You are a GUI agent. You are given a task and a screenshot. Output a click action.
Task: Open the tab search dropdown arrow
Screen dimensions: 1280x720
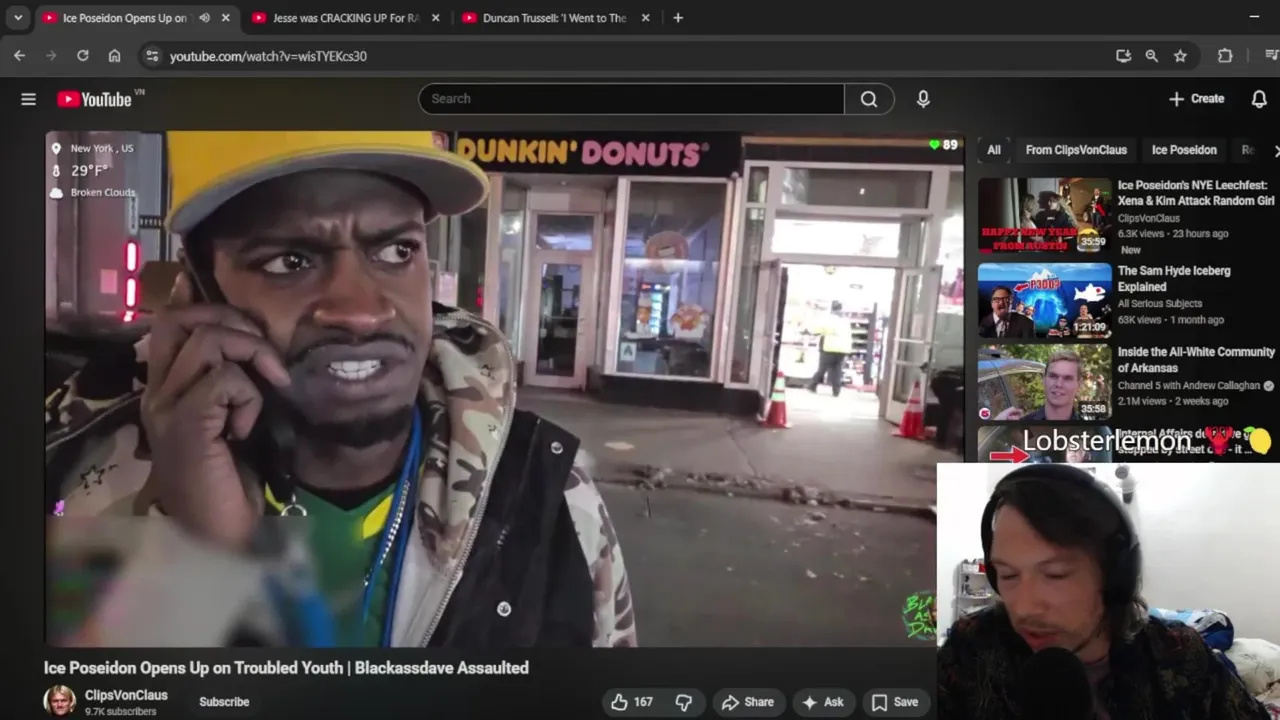18,18
